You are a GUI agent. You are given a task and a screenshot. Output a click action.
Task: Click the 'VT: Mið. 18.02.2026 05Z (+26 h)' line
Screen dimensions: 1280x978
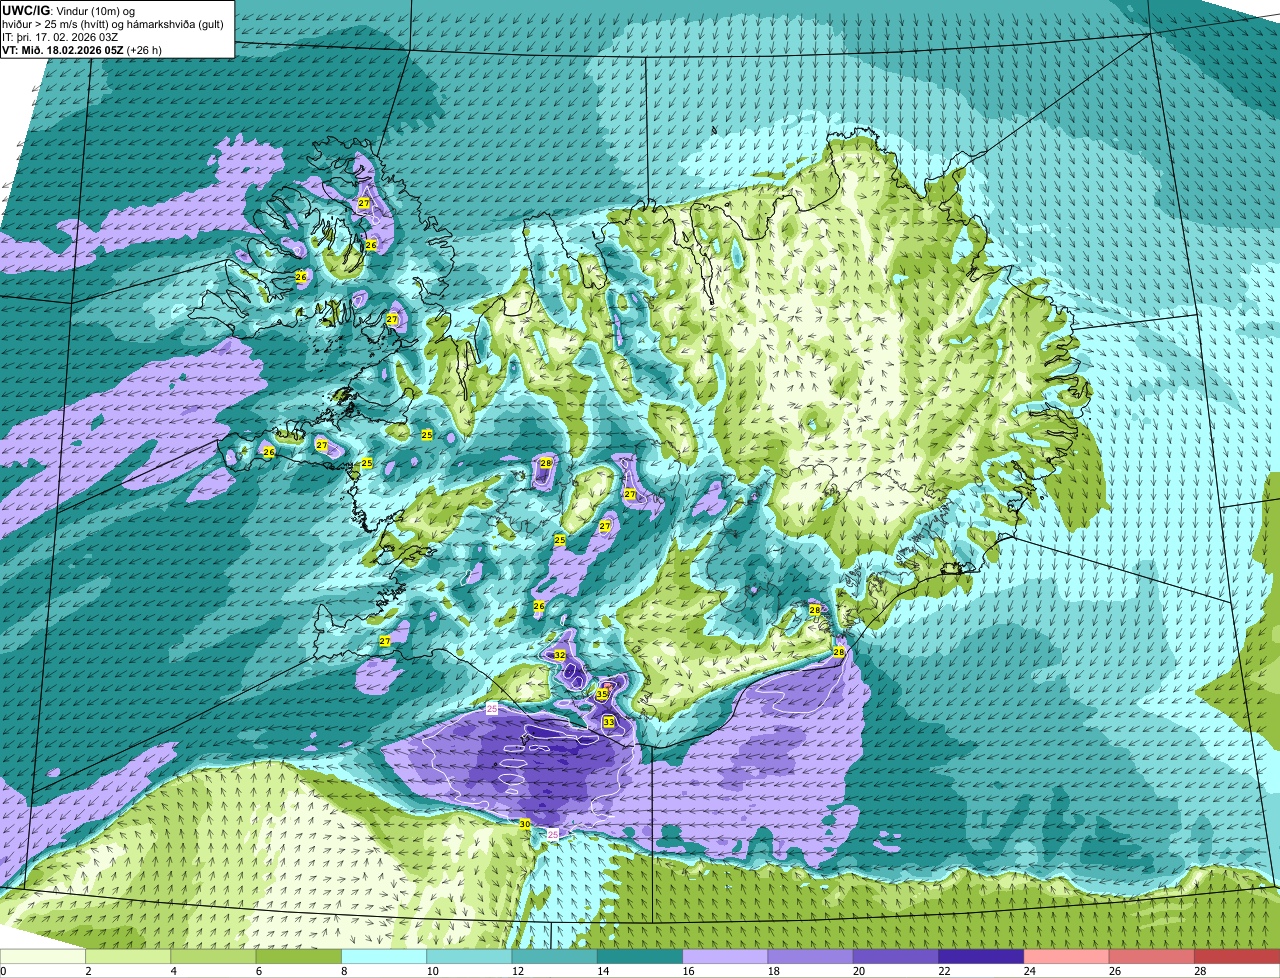[82, 50]
